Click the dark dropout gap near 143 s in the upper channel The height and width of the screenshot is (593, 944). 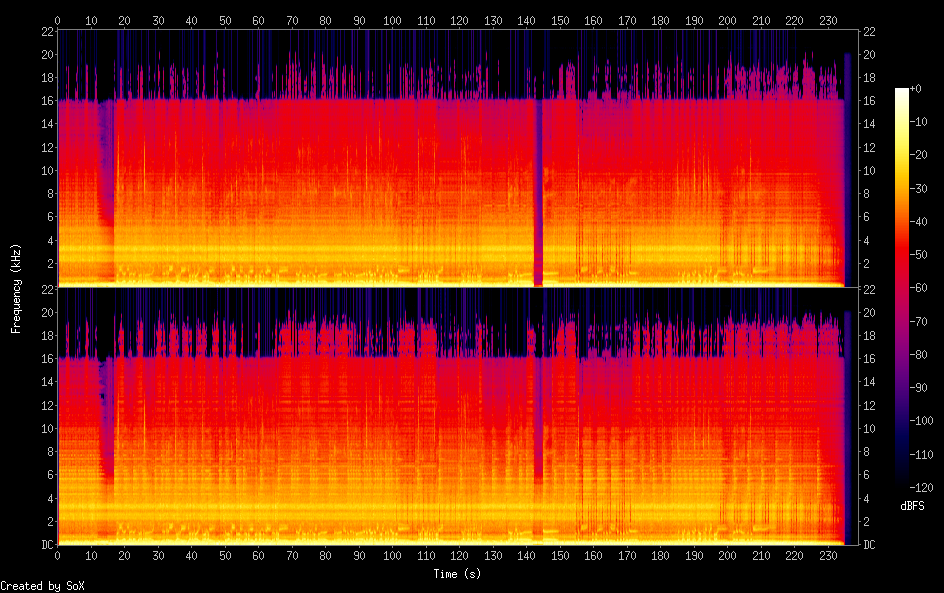(538, 200)
